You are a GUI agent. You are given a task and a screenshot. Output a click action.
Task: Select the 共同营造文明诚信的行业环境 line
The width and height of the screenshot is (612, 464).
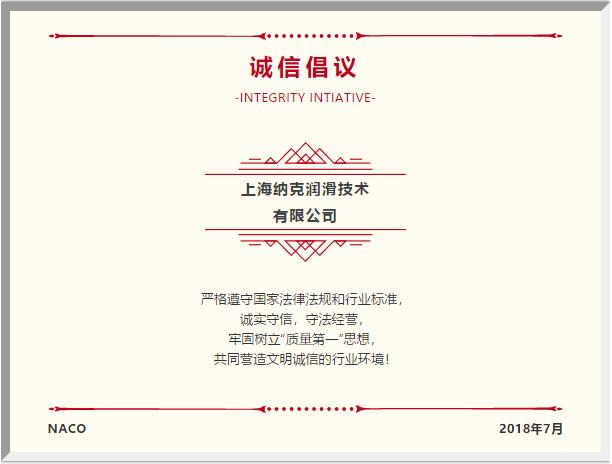point(304,358)
